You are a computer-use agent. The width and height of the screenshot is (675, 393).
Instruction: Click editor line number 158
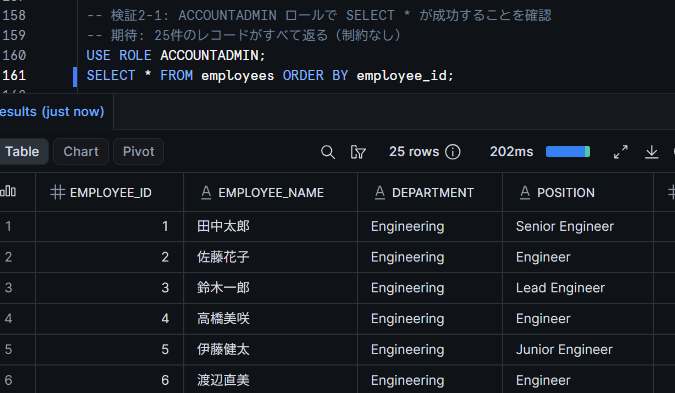pyautogui.click(x=14, y=15)
